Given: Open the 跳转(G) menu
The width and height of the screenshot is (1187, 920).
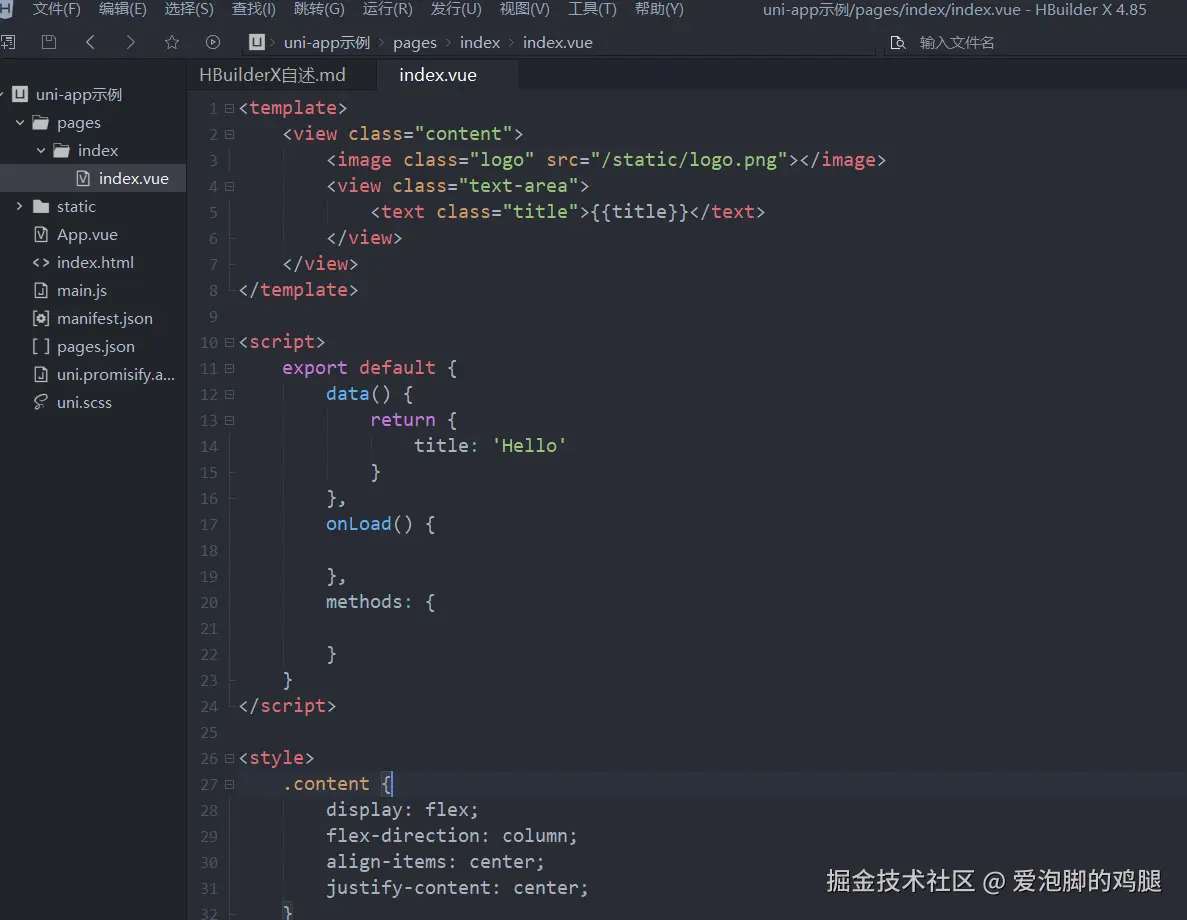Looking at the screenshot, I should [319, 9].
